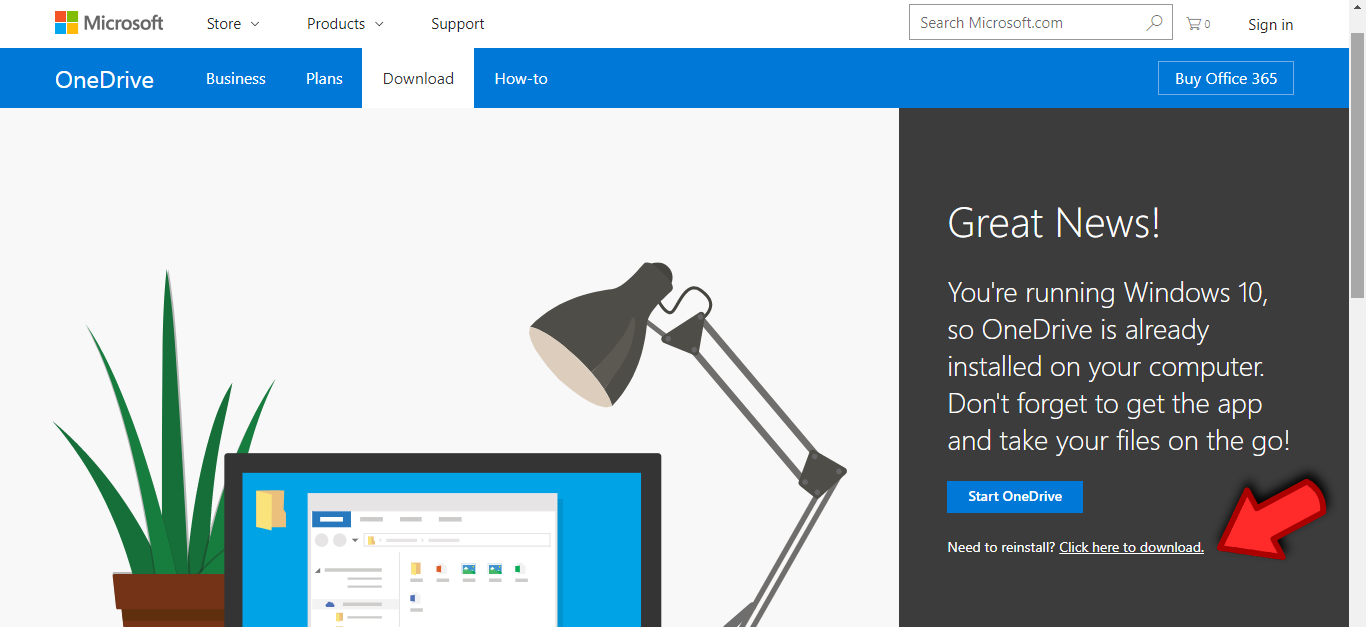1366x627 pixels.
Task: Expand the Store dropdown menu
Action: click(233, 24)
